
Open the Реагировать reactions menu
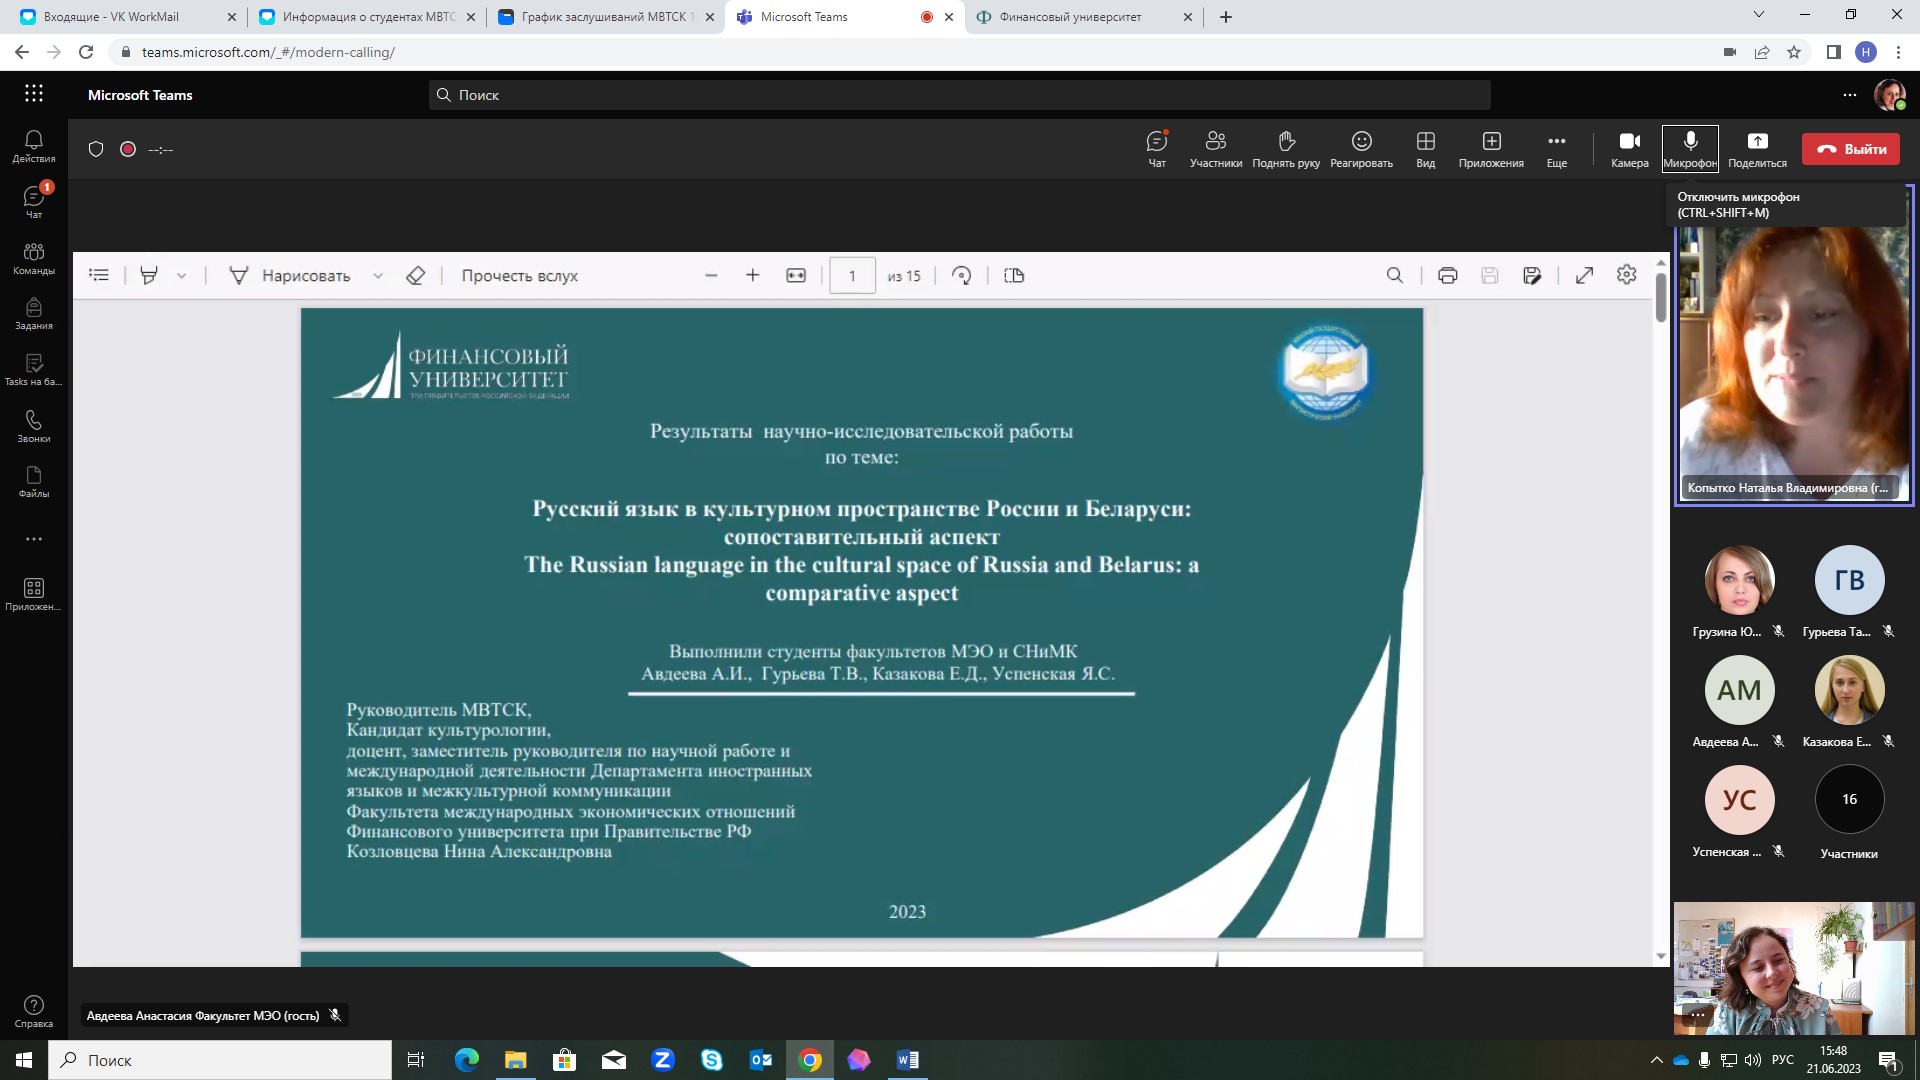tap(1361, 148)
